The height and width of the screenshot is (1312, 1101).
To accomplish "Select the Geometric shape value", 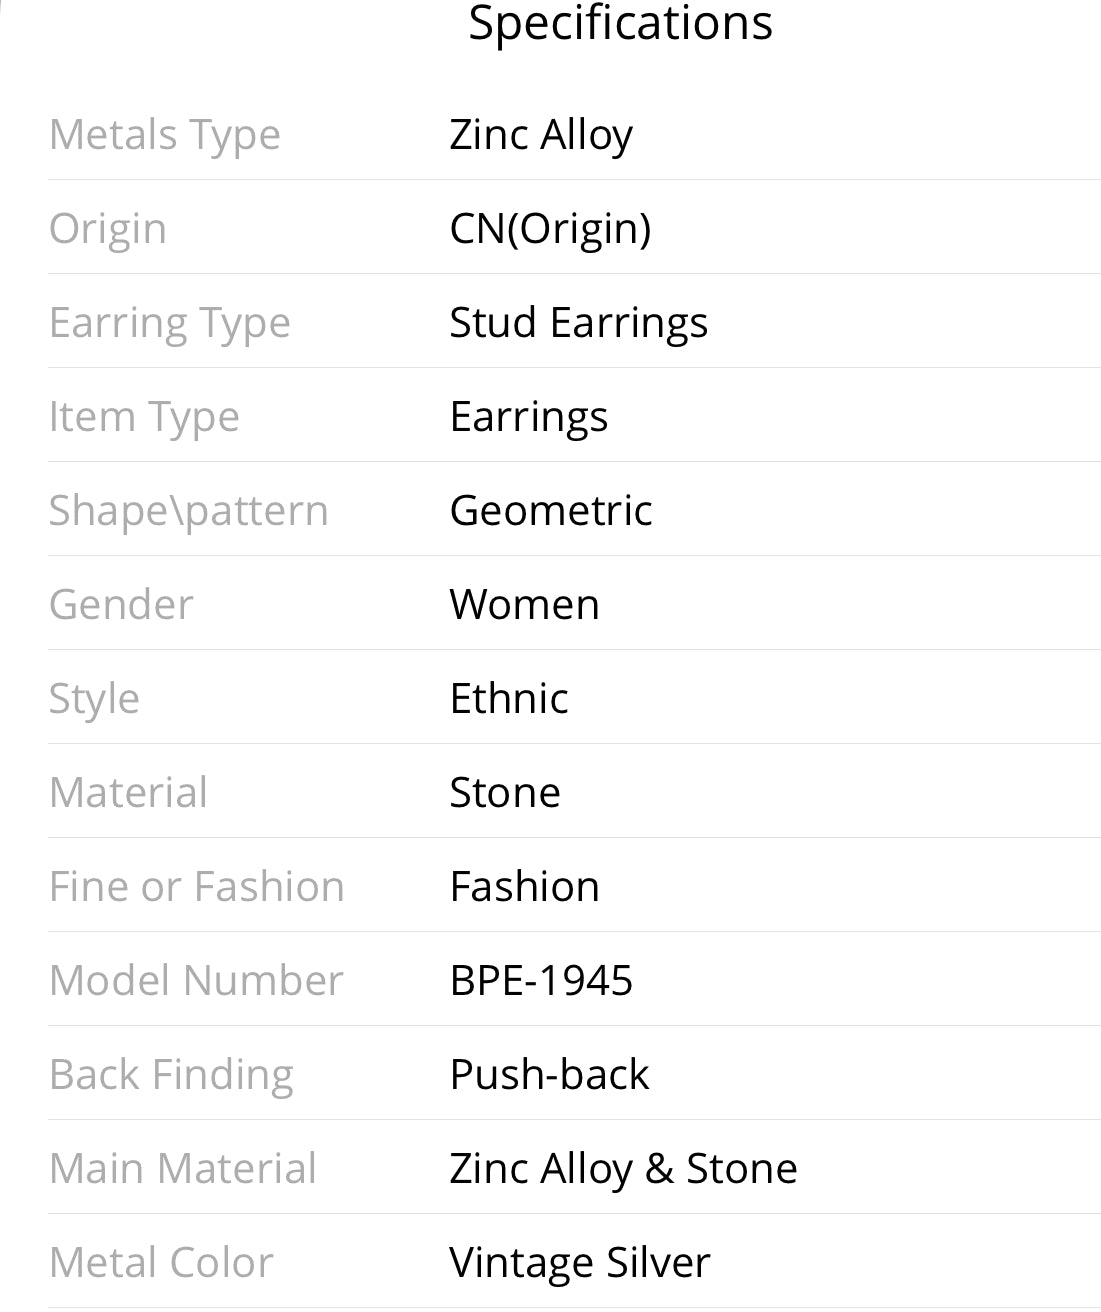I will click(x=551, y=511).
